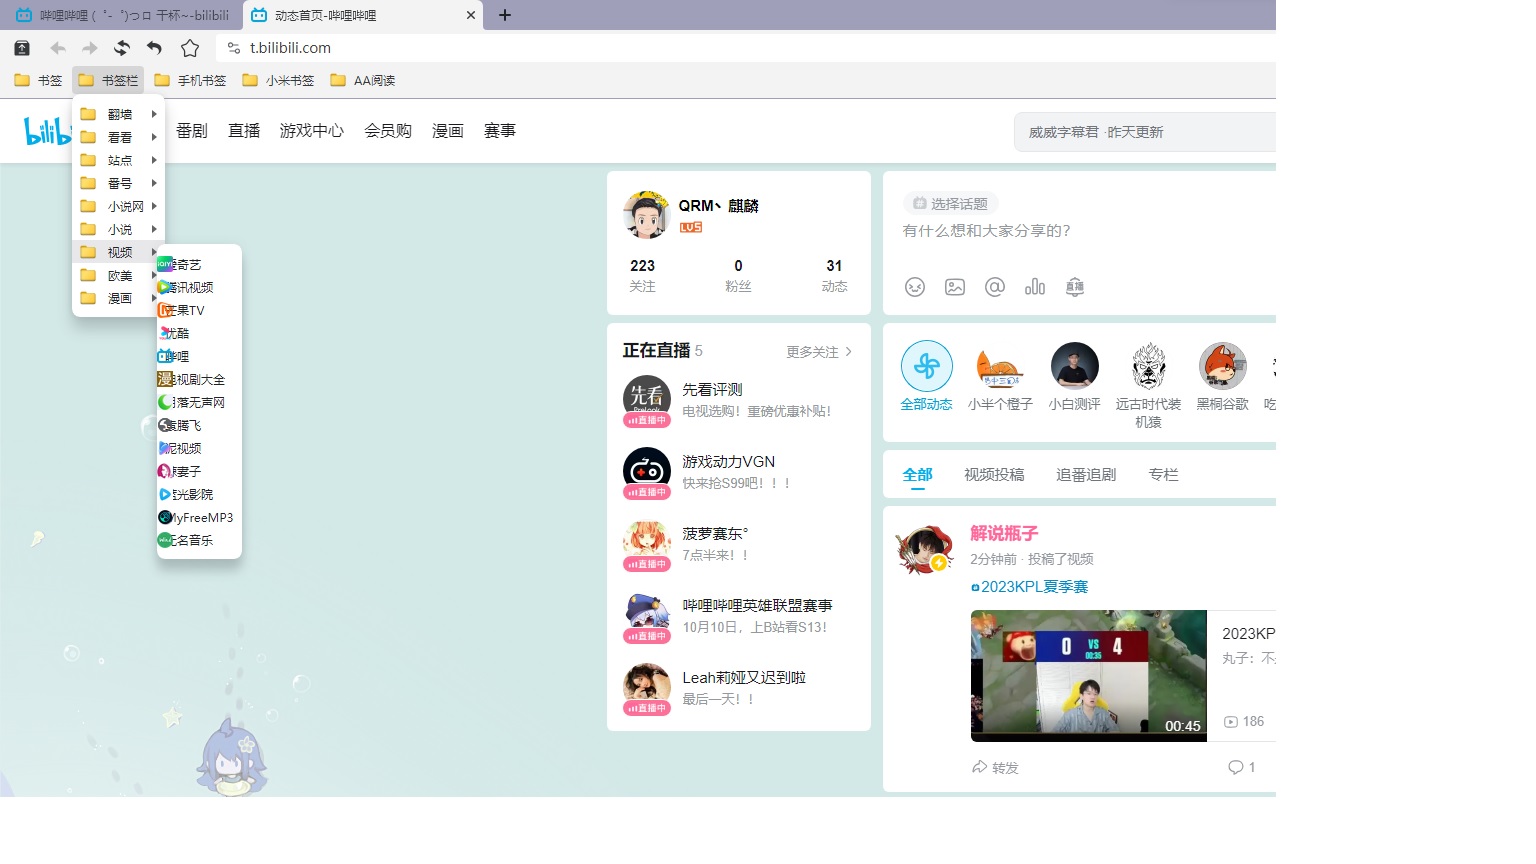The image size is (1536, 864).
Task: Open 直播 in the header nav
Action: pos(244,130)
